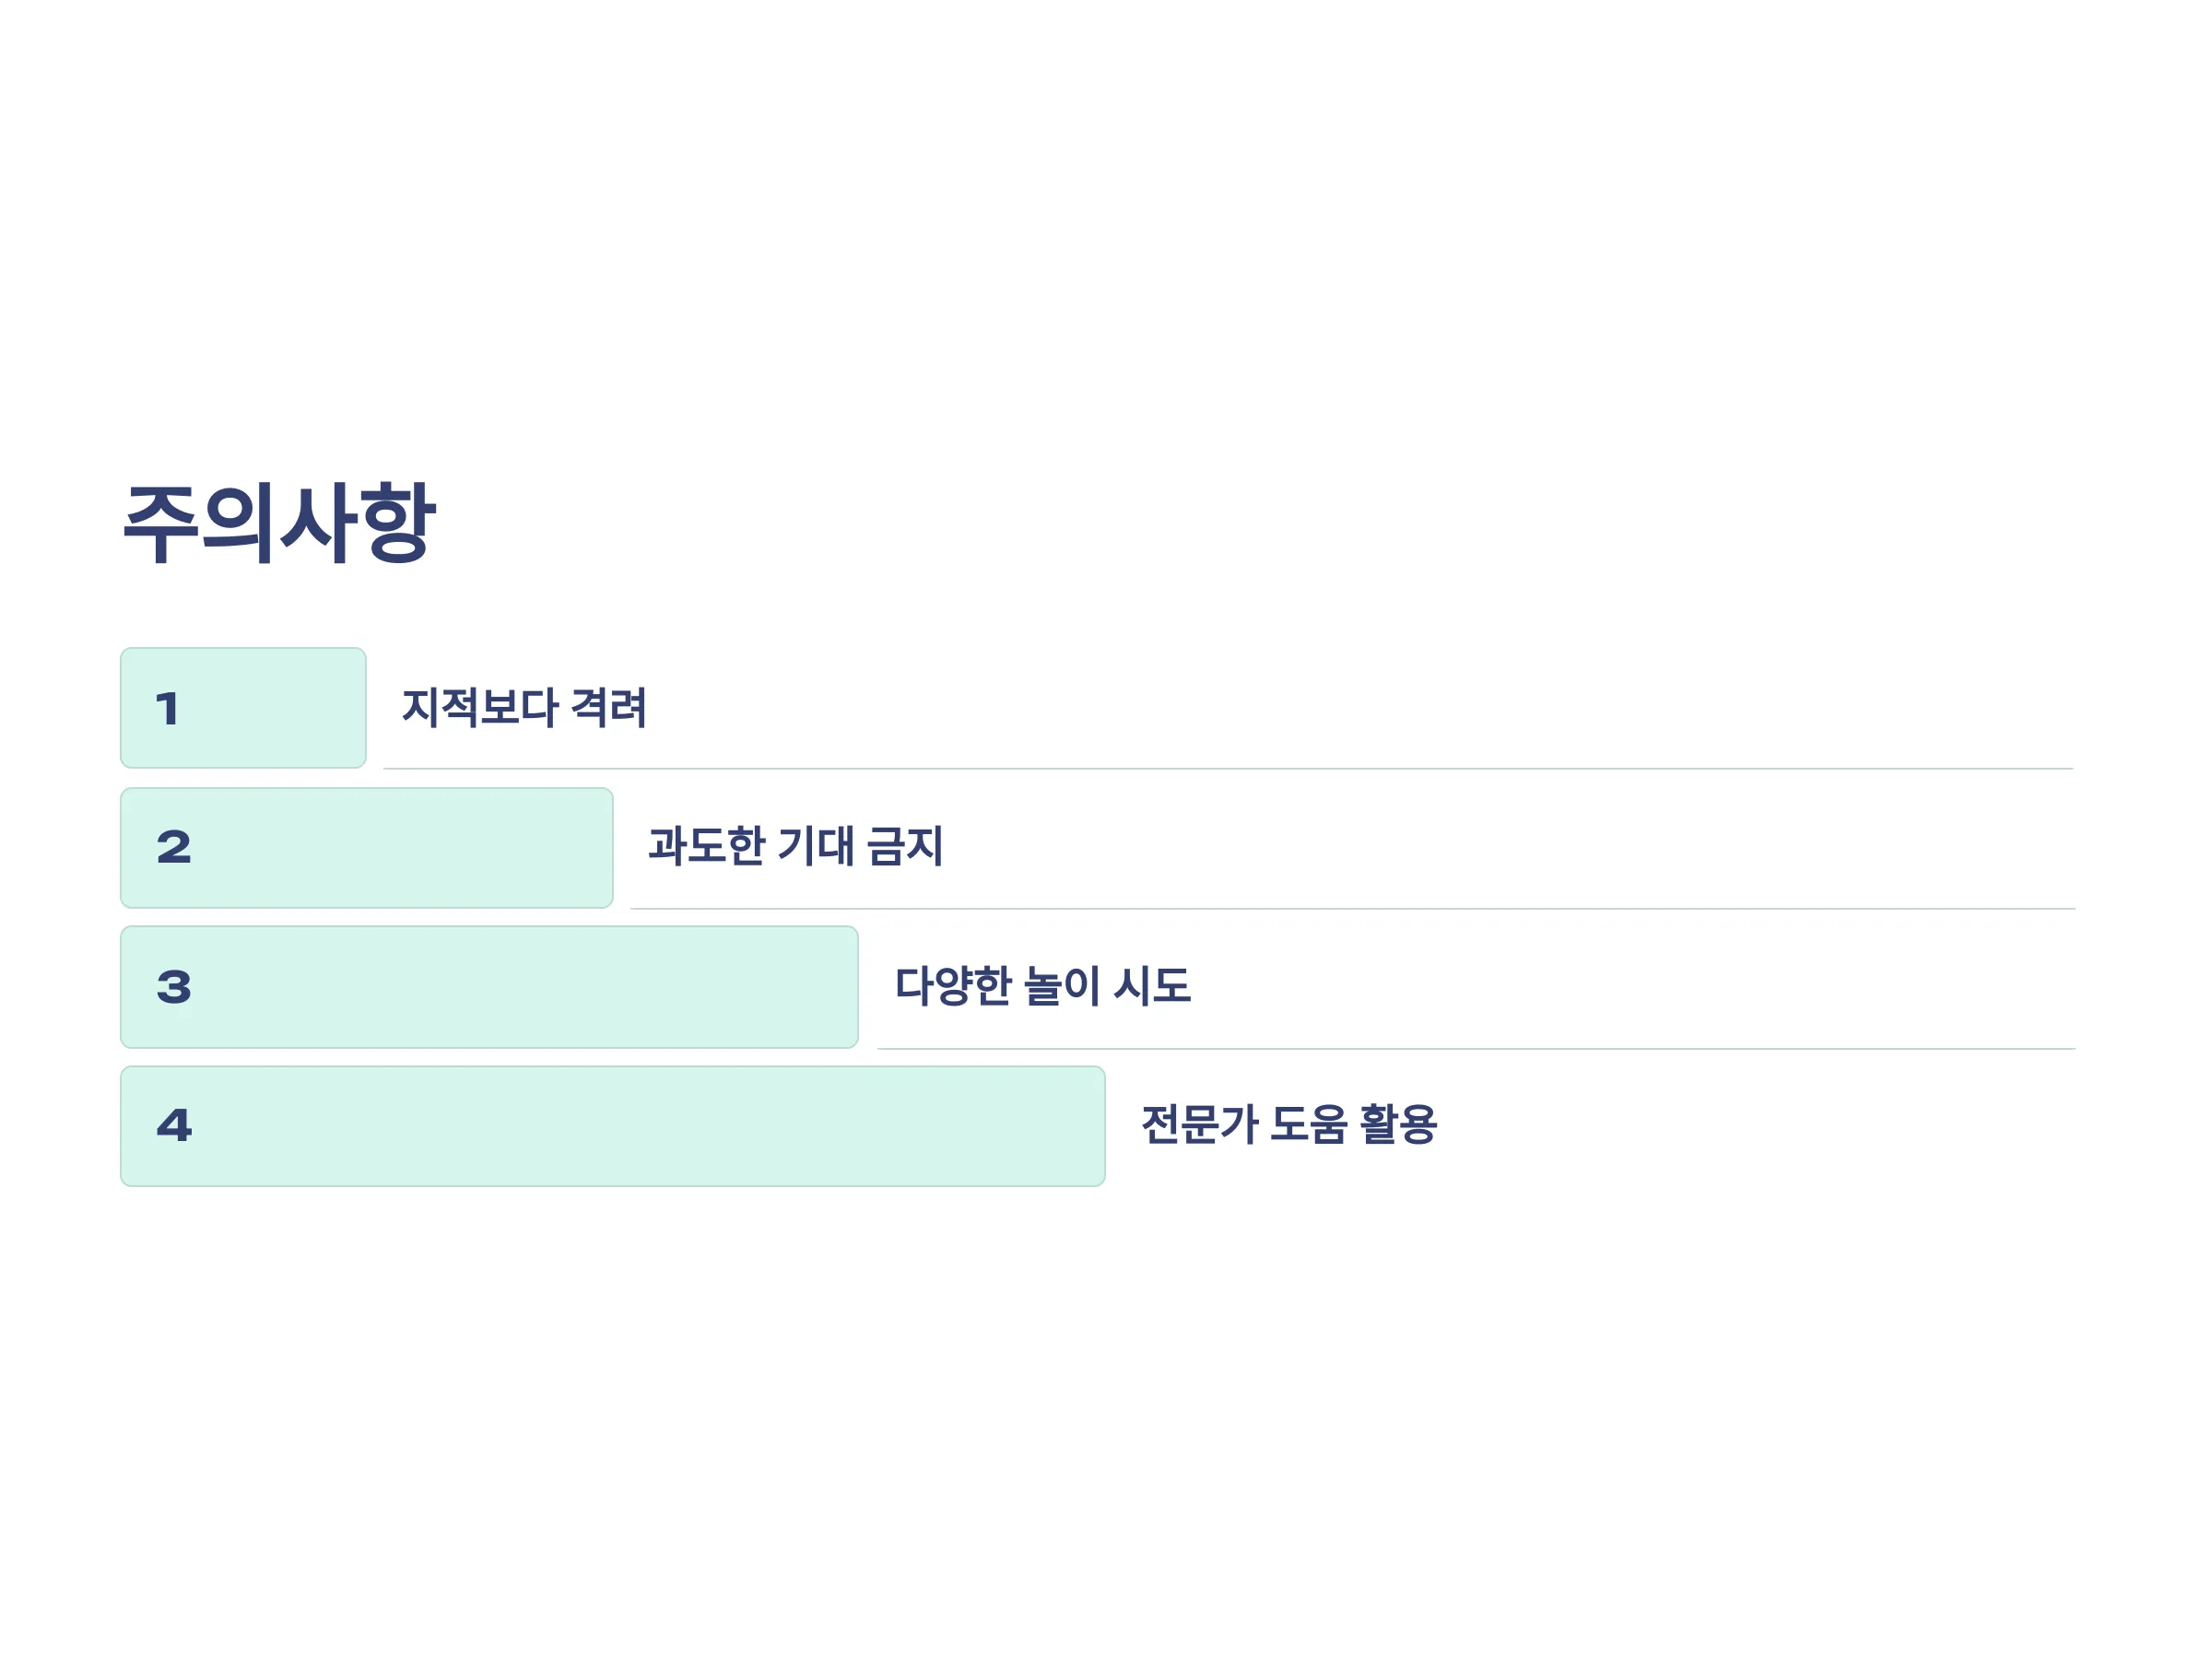Screen dimensions: 2212x1659
Task: Select the divider line under 과도한 기대 금지
Action: (1352, 909)
